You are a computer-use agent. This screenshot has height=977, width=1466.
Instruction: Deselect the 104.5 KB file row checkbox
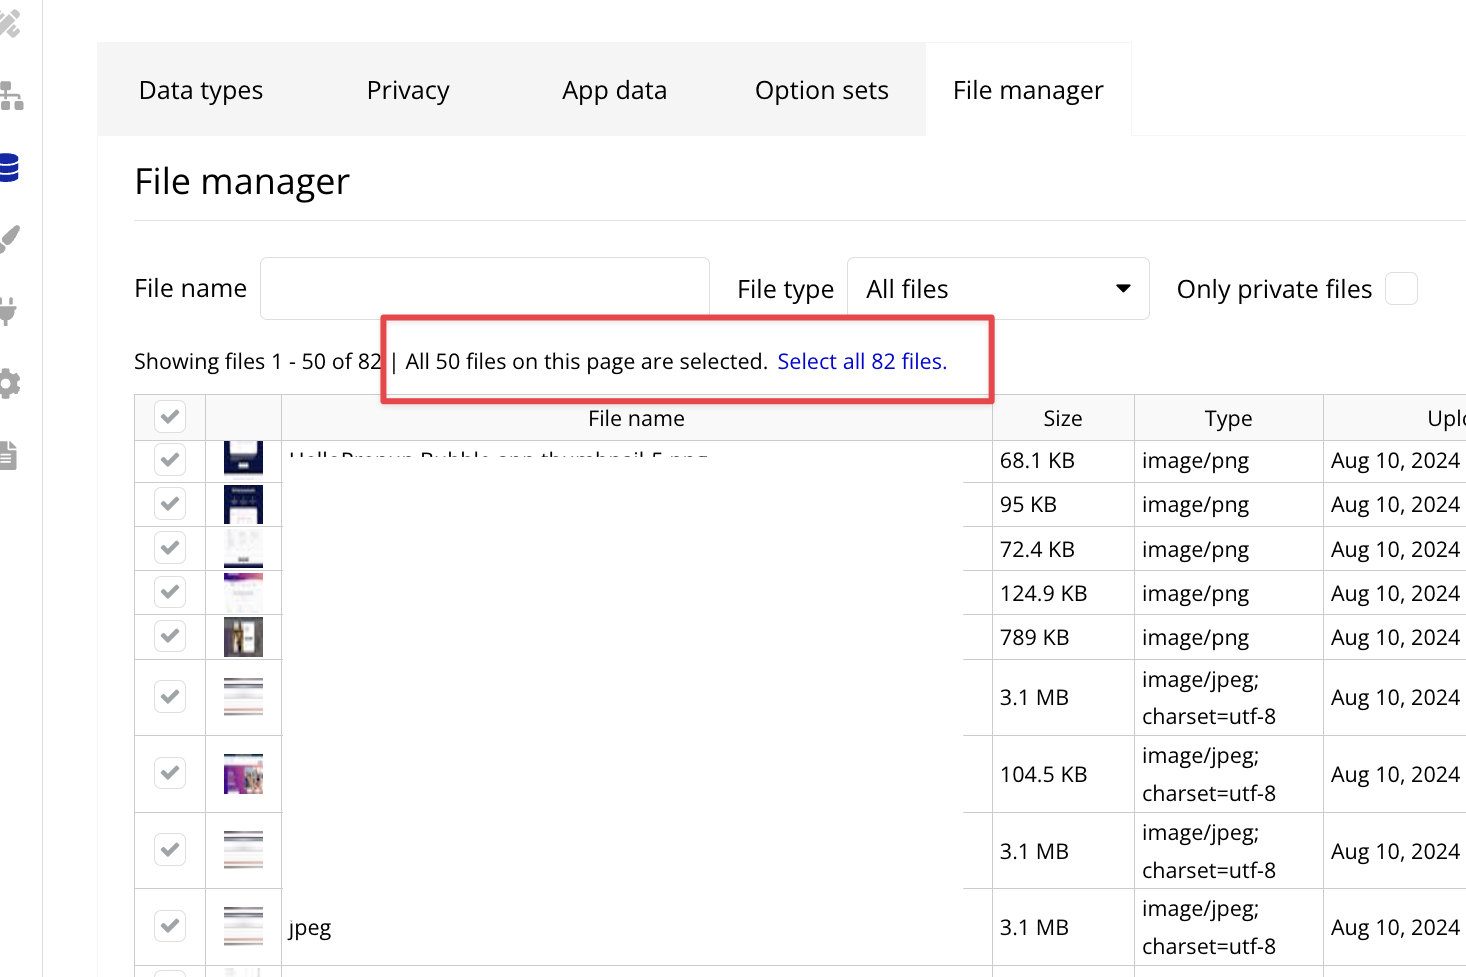[170, 773]
